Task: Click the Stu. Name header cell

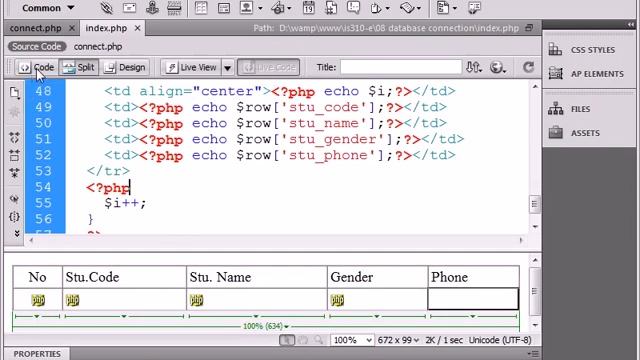Action: click(256, 277)
